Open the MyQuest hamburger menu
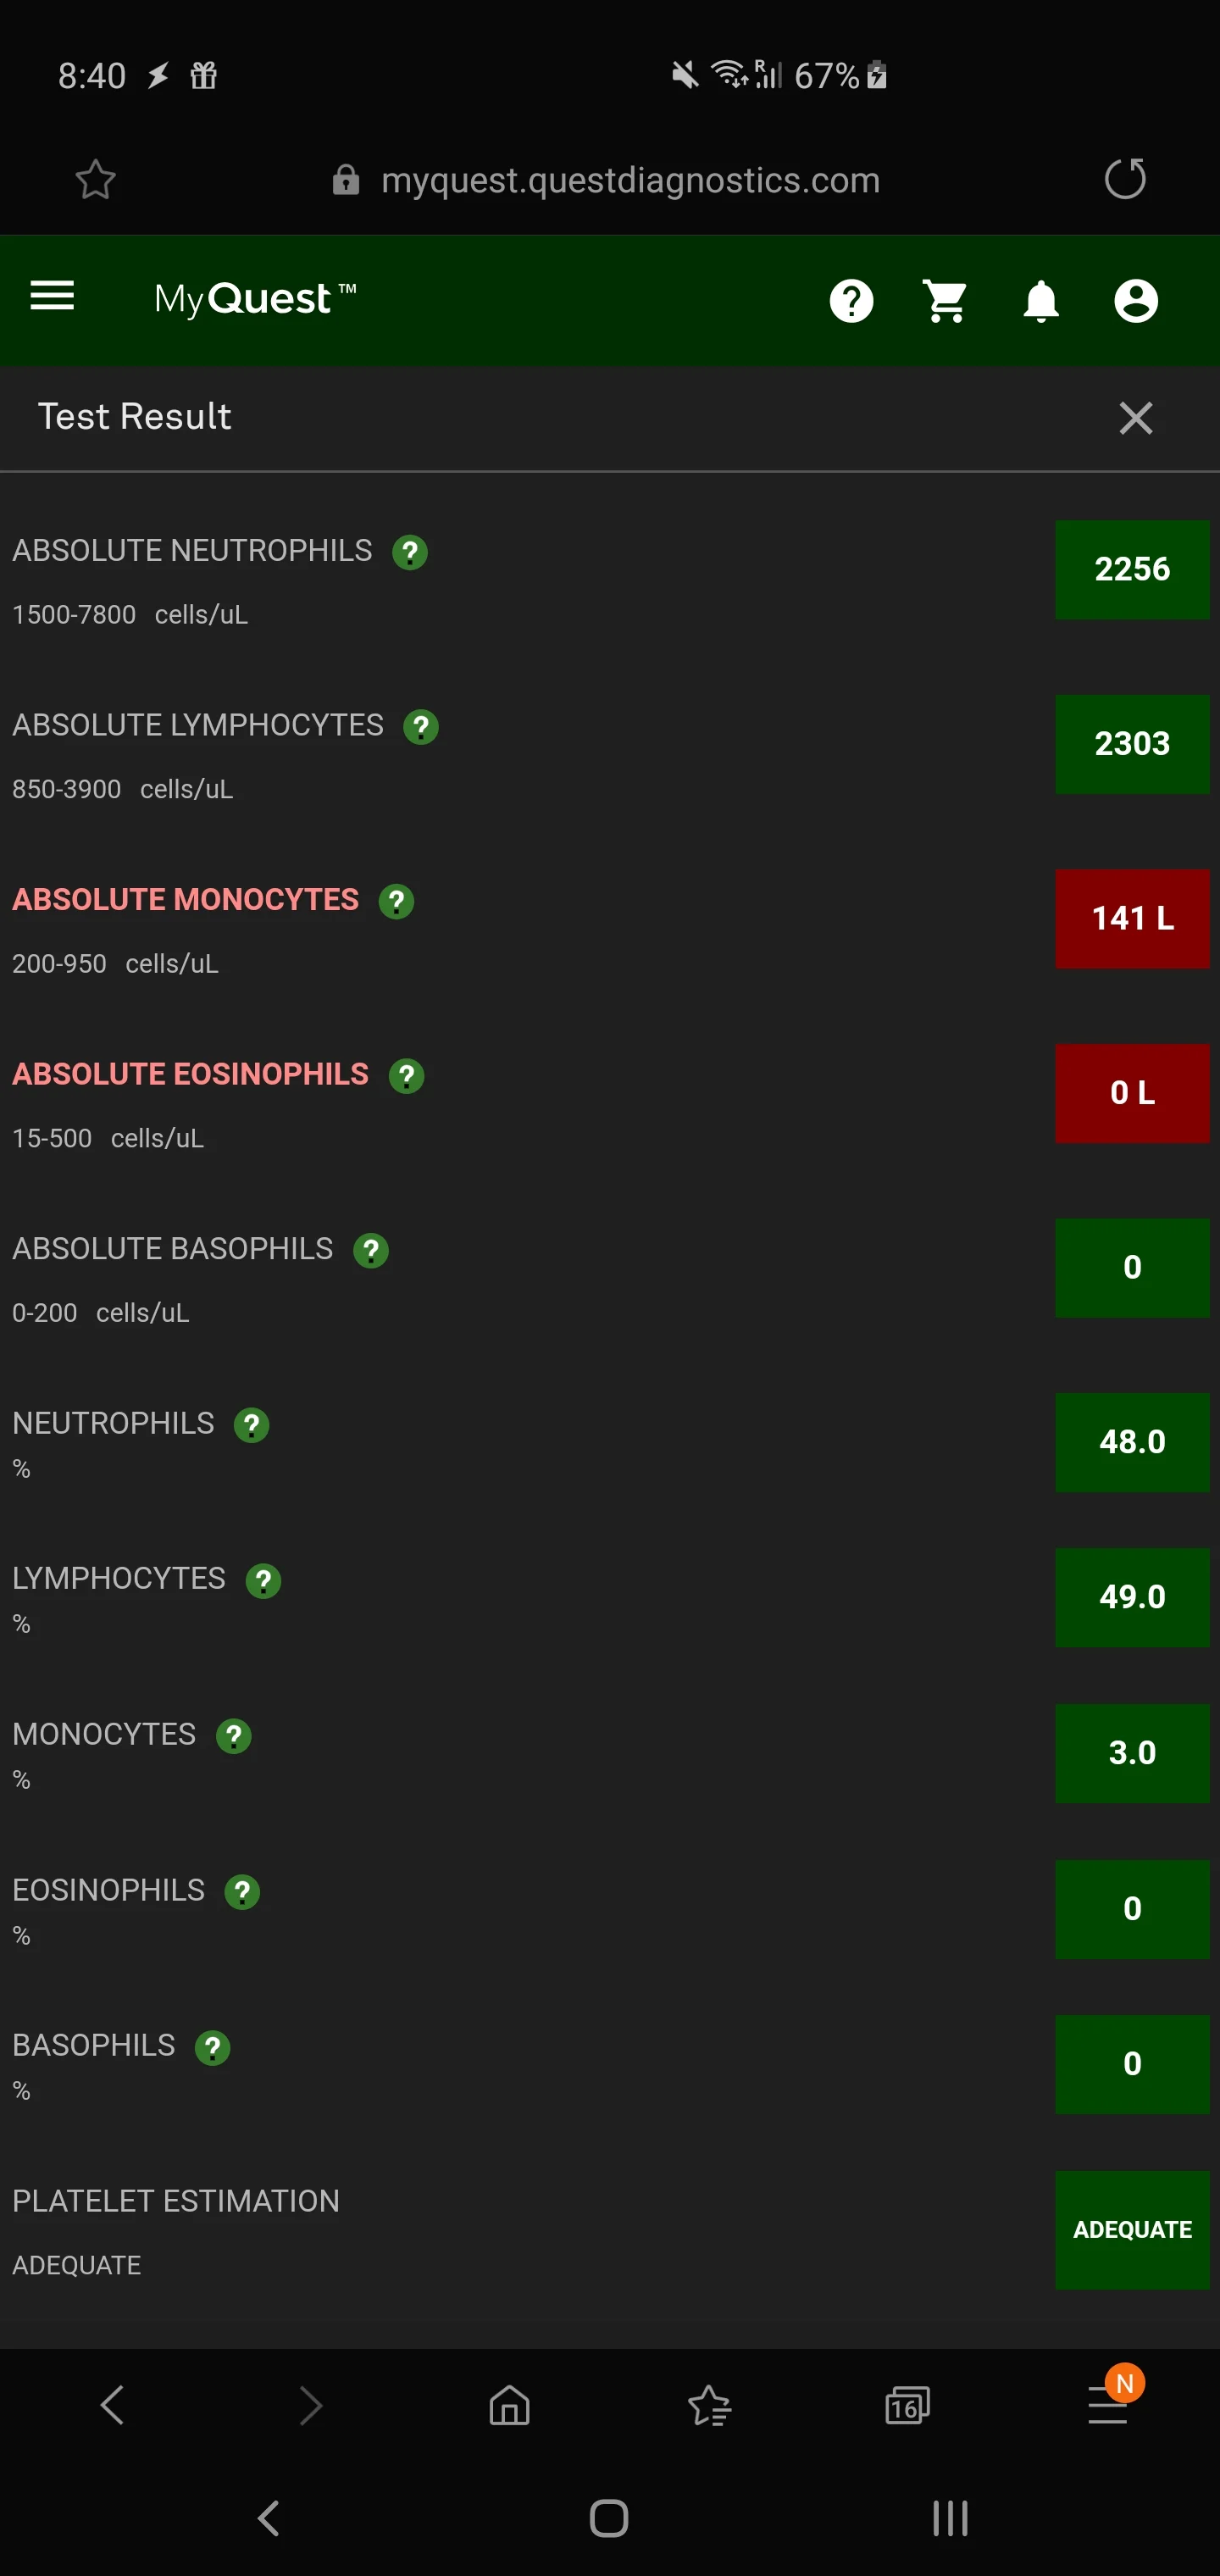The height and width of the screenshot is (2576, 1220). [x=52, y=297]
